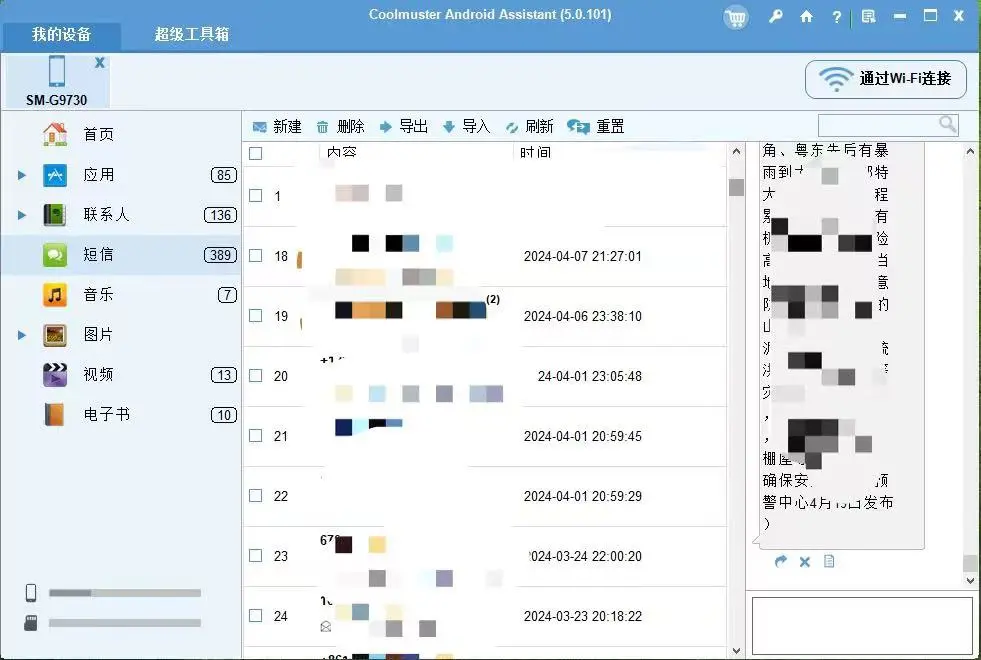The image size is (981, 660).
Task: Click the magnifier search icon
Action: [948, 124]
